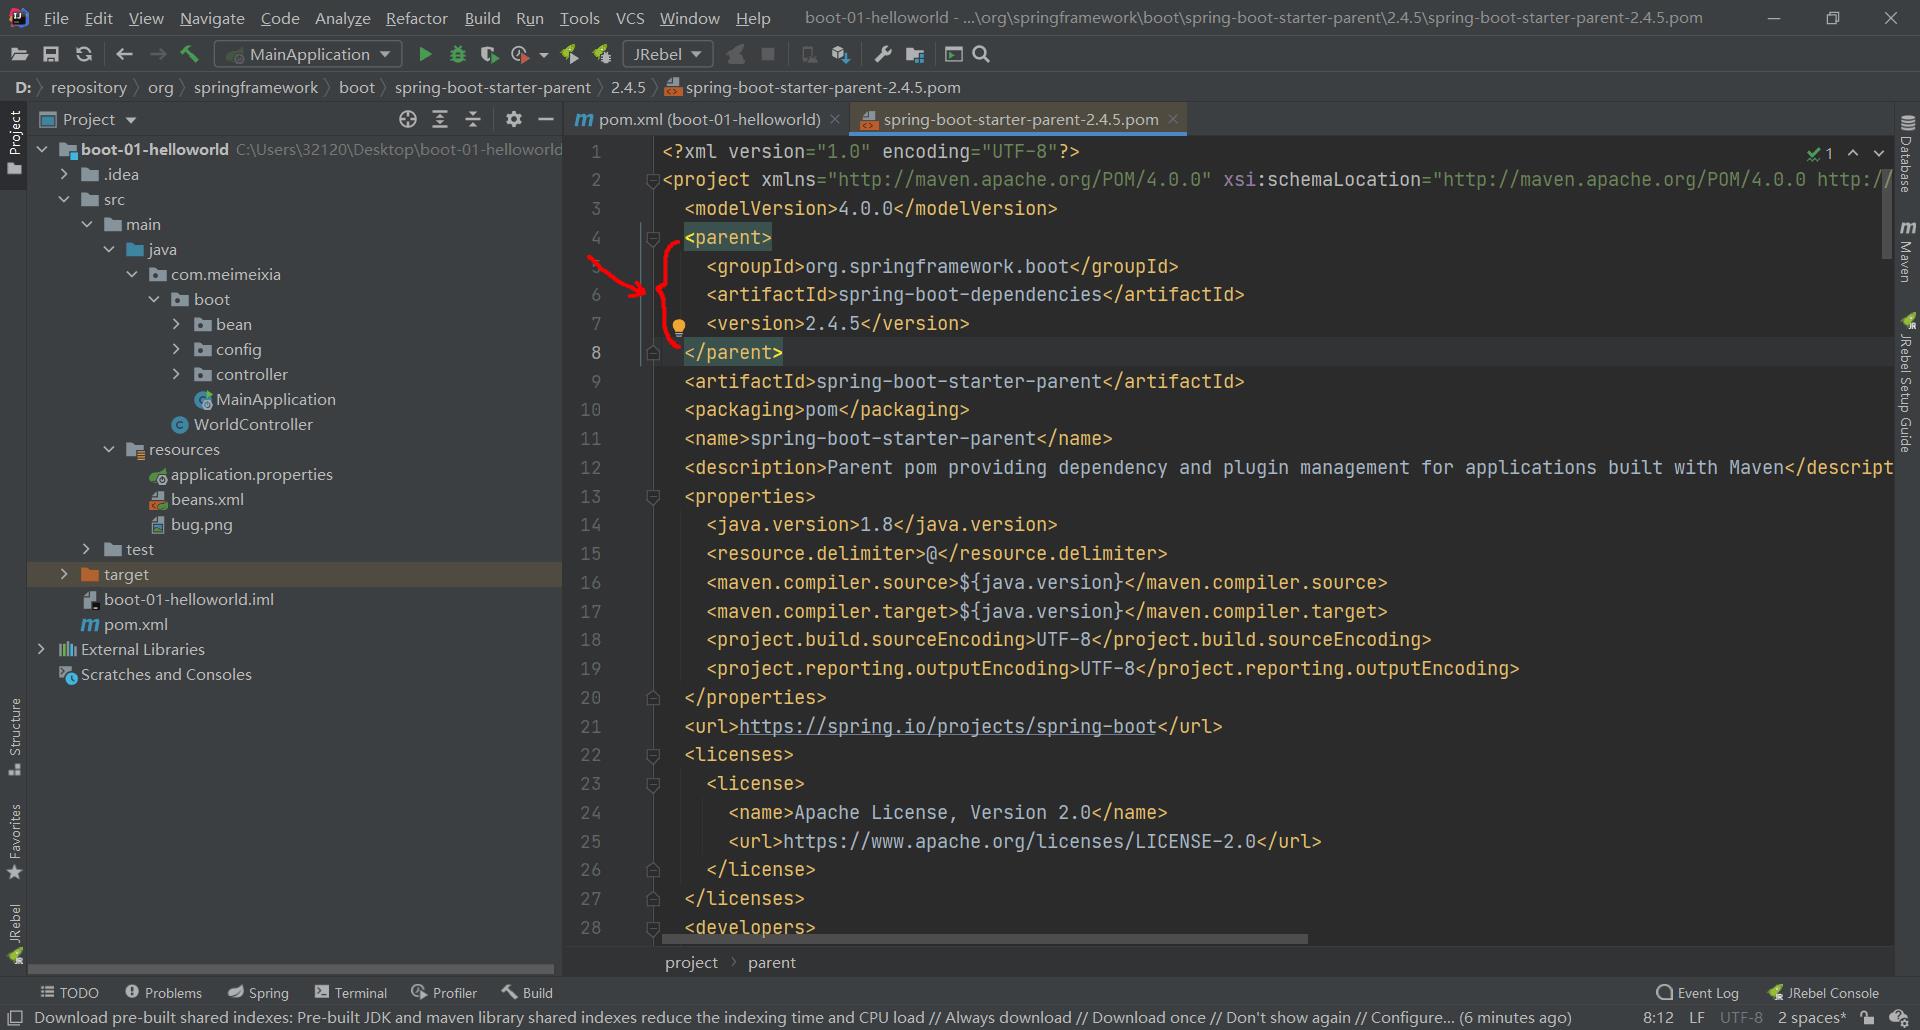Viewport: 1920px width, 1030px height.
Task: Open the JRebel dropdown in toolbar
Action: (x=668, y=54)
